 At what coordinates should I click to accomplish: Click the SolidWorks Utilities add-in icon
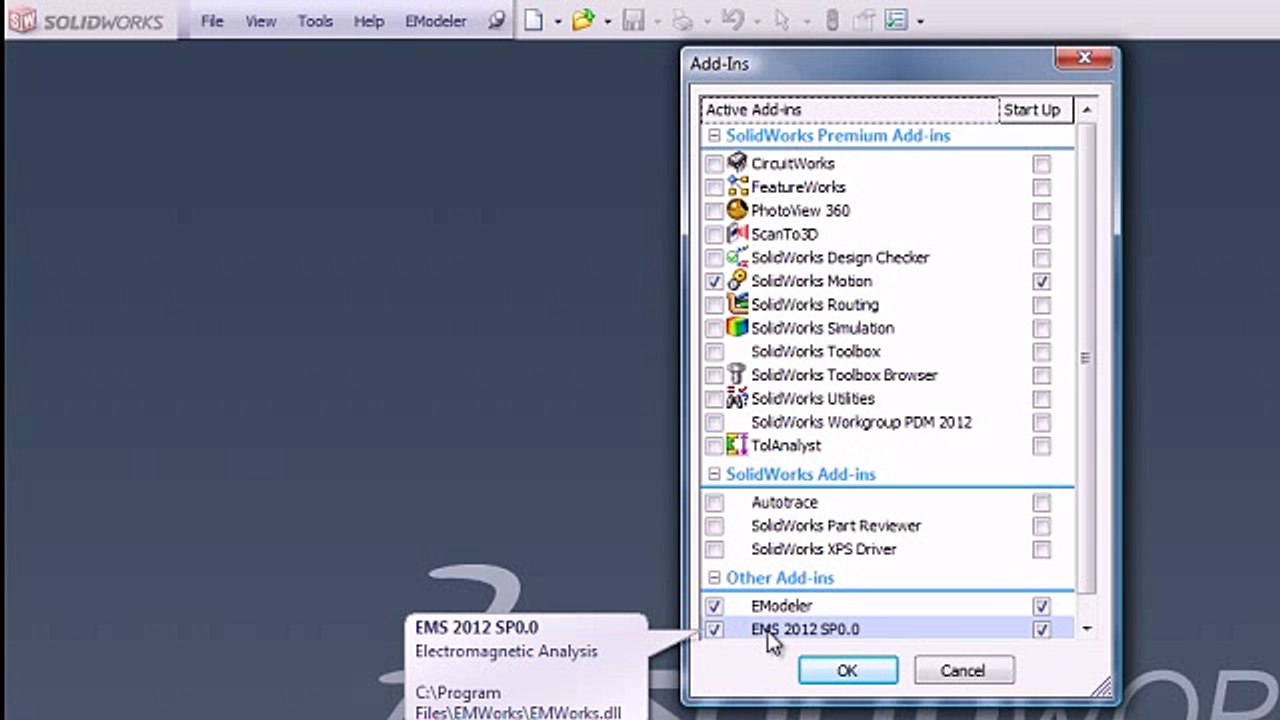(737, 398)
